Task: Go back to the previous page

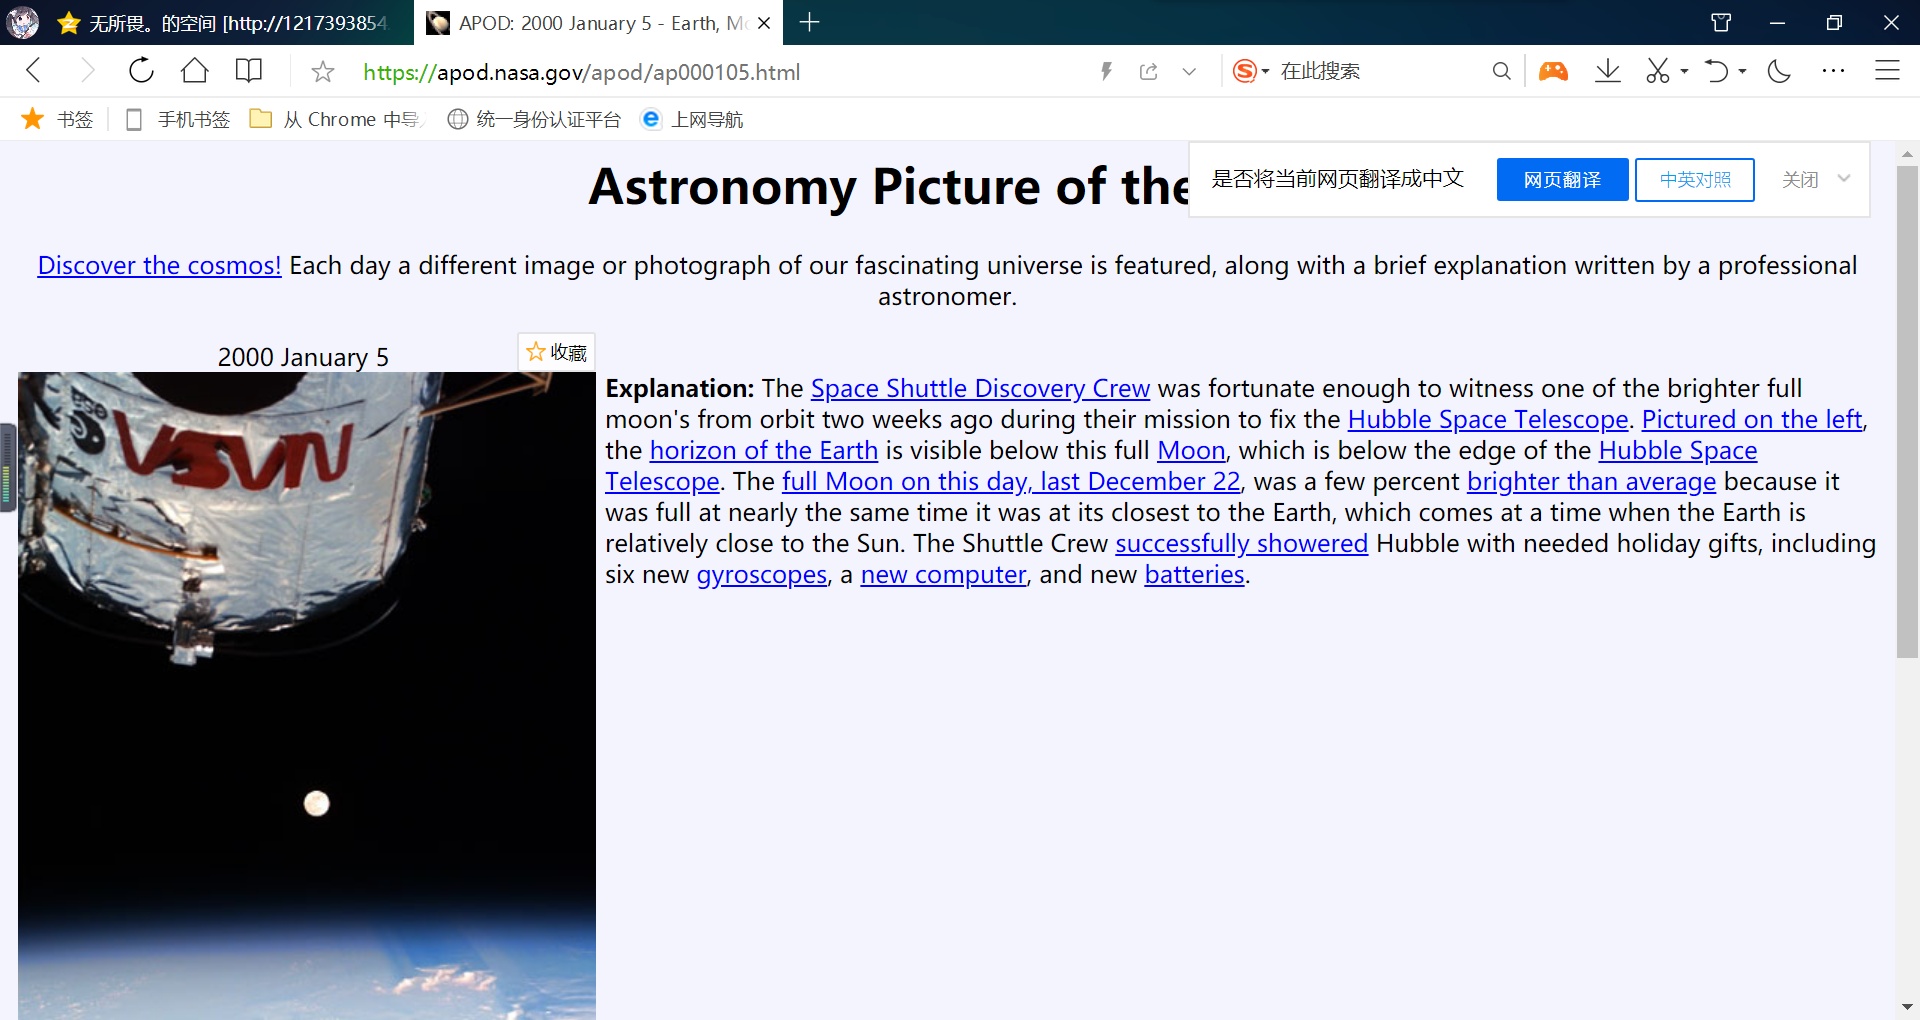Action: tap(34, 71)
